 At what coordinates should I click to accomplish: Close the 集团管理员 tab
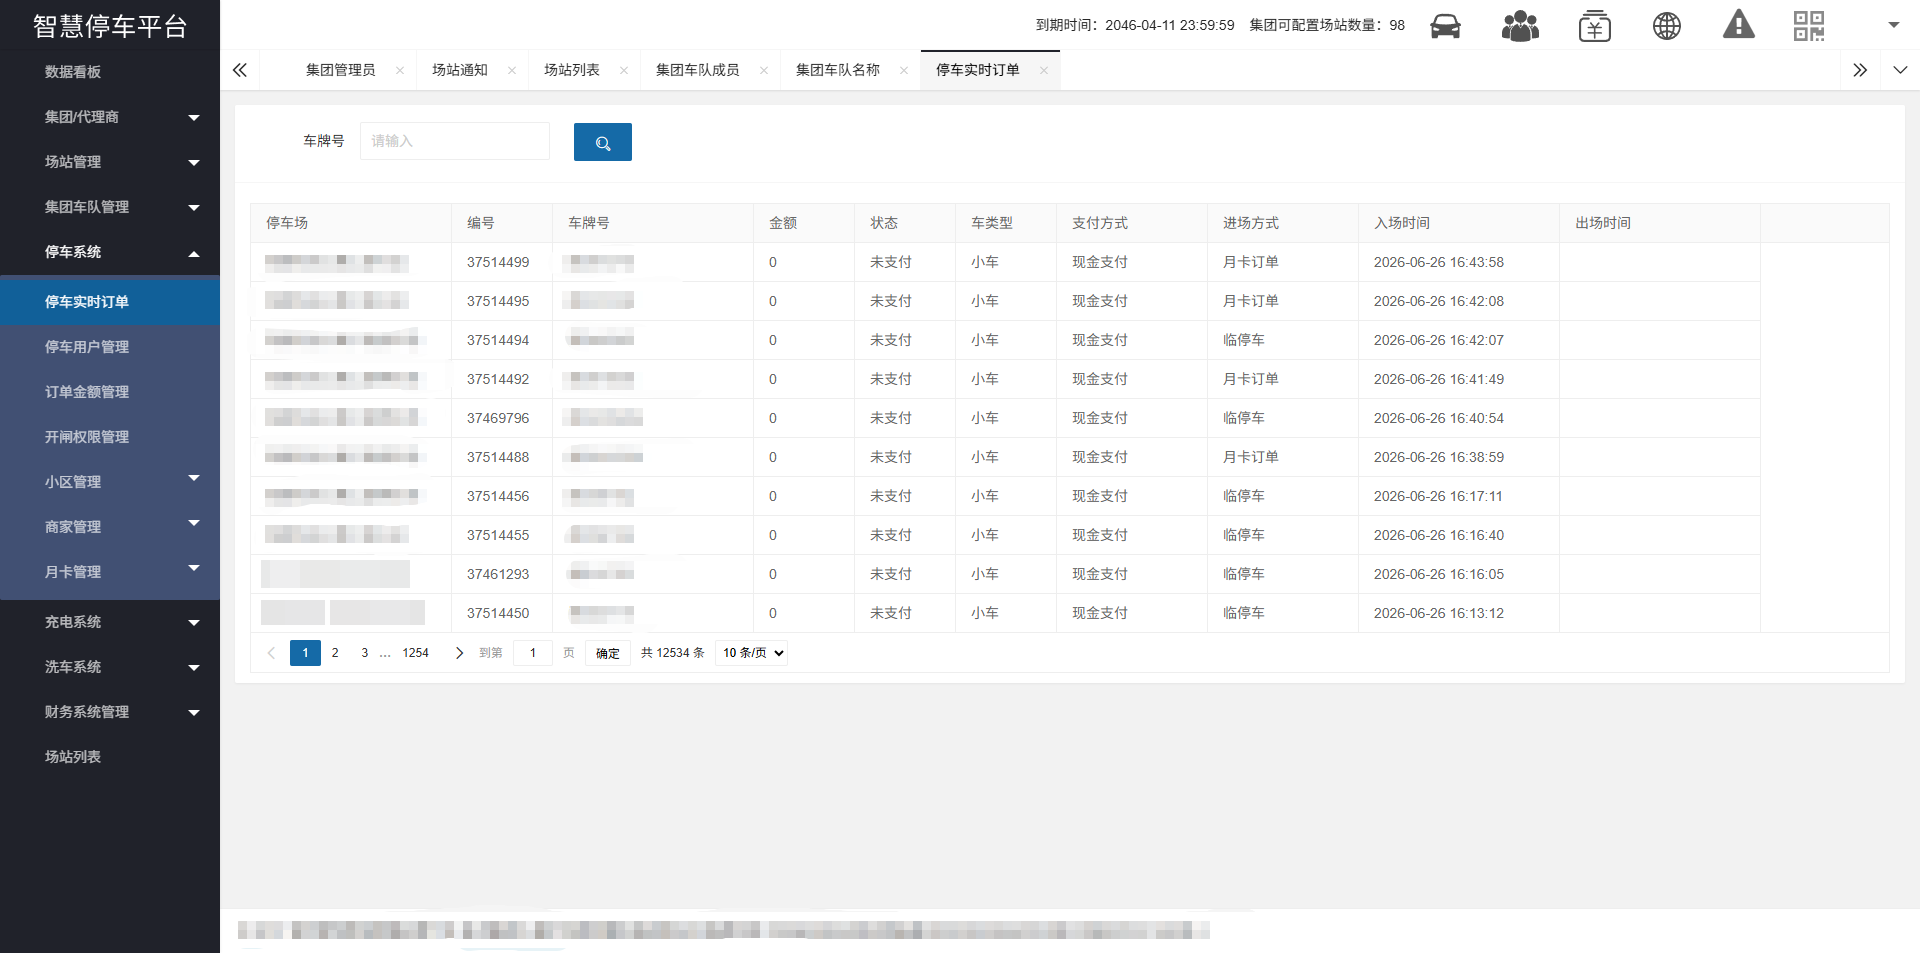pyautogui.click(x=400, y=70)
